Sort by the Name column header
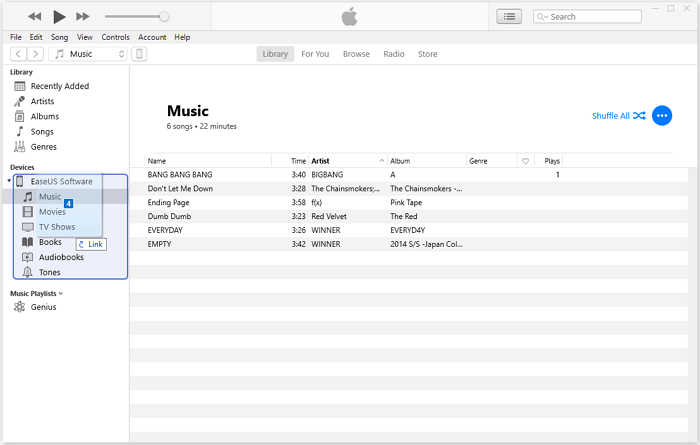This screenshot has width=700, height=445. pos(208,161)
